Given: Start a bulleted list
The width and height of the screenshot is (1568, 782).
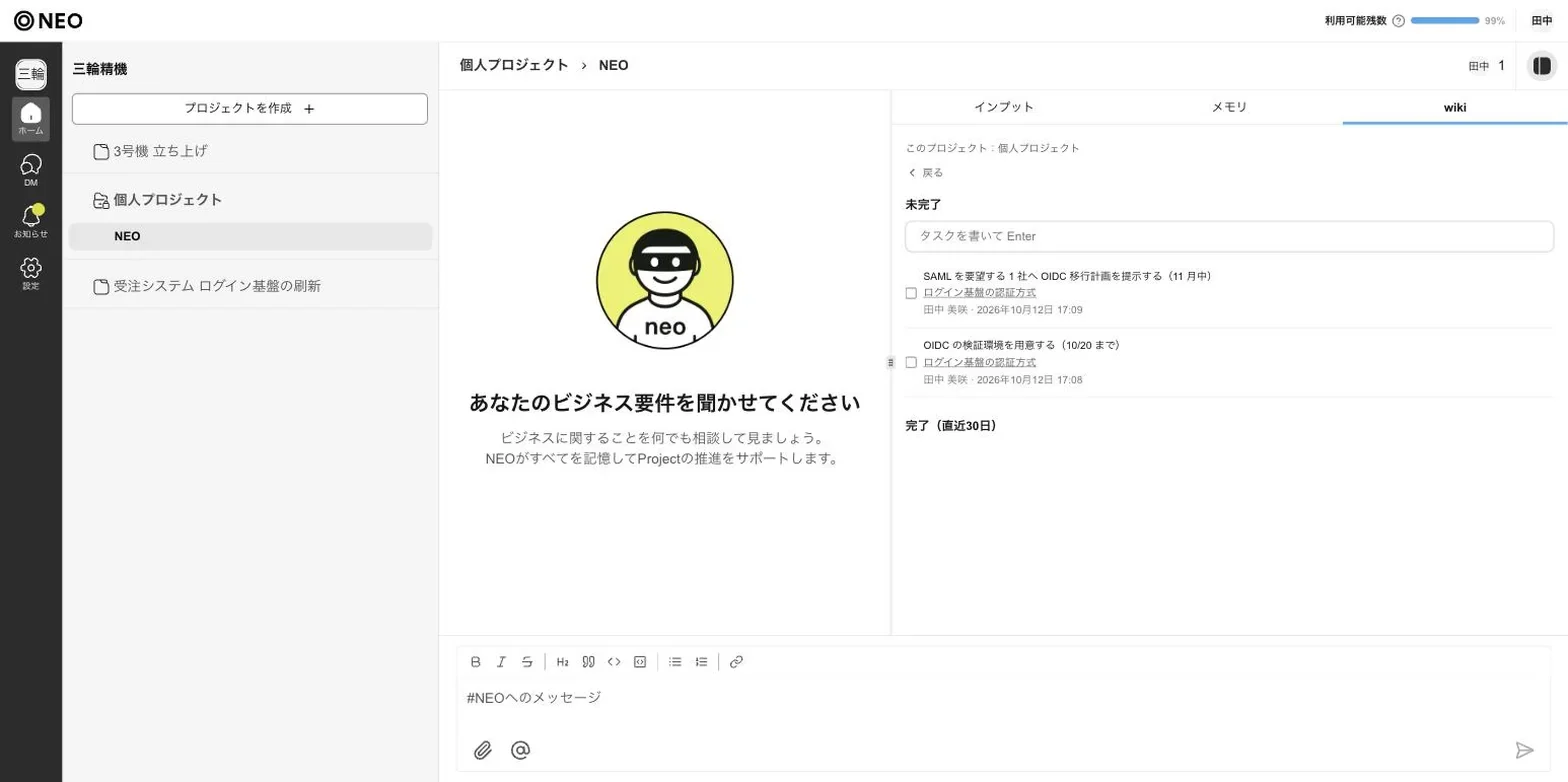Looking at the screenshot, I should coord(675,662).
